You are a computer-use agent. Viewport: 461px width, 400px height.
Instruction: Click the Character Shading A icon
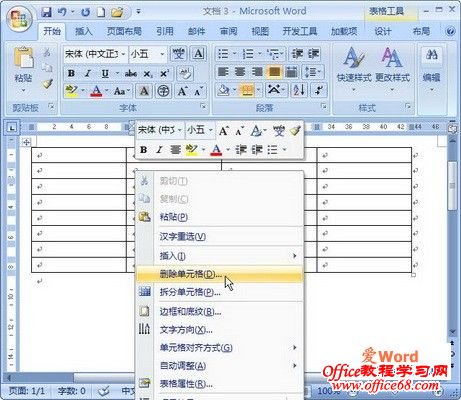(x=144, y=91)
